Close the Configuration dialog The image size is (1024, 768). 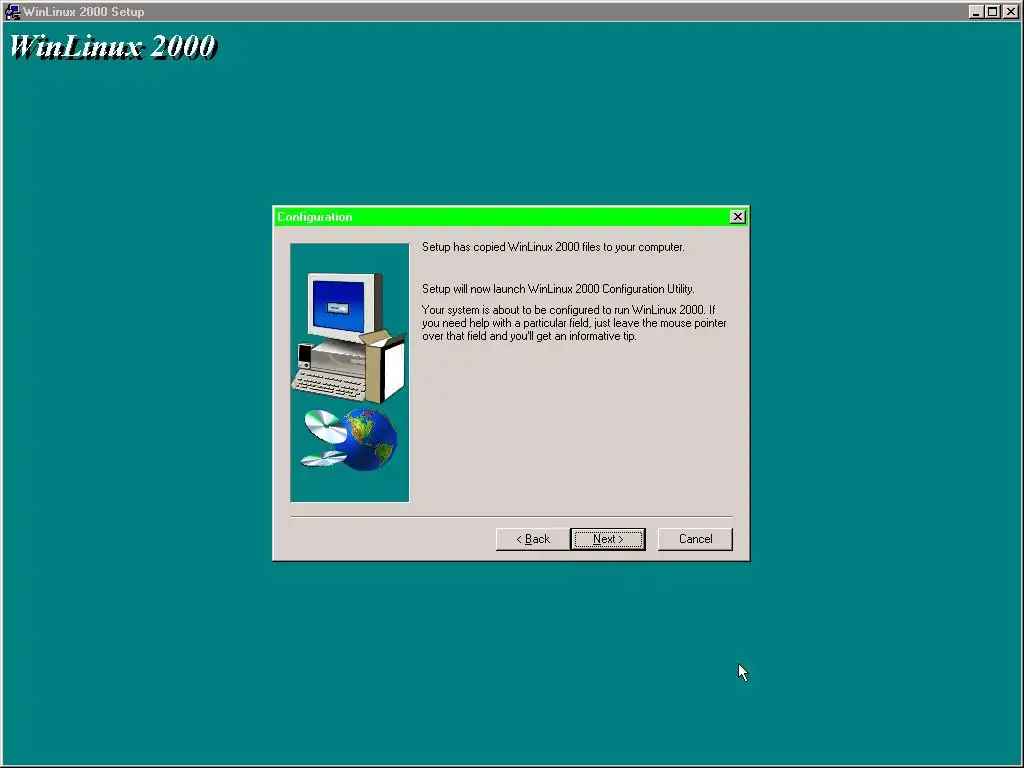pos(737,217)
